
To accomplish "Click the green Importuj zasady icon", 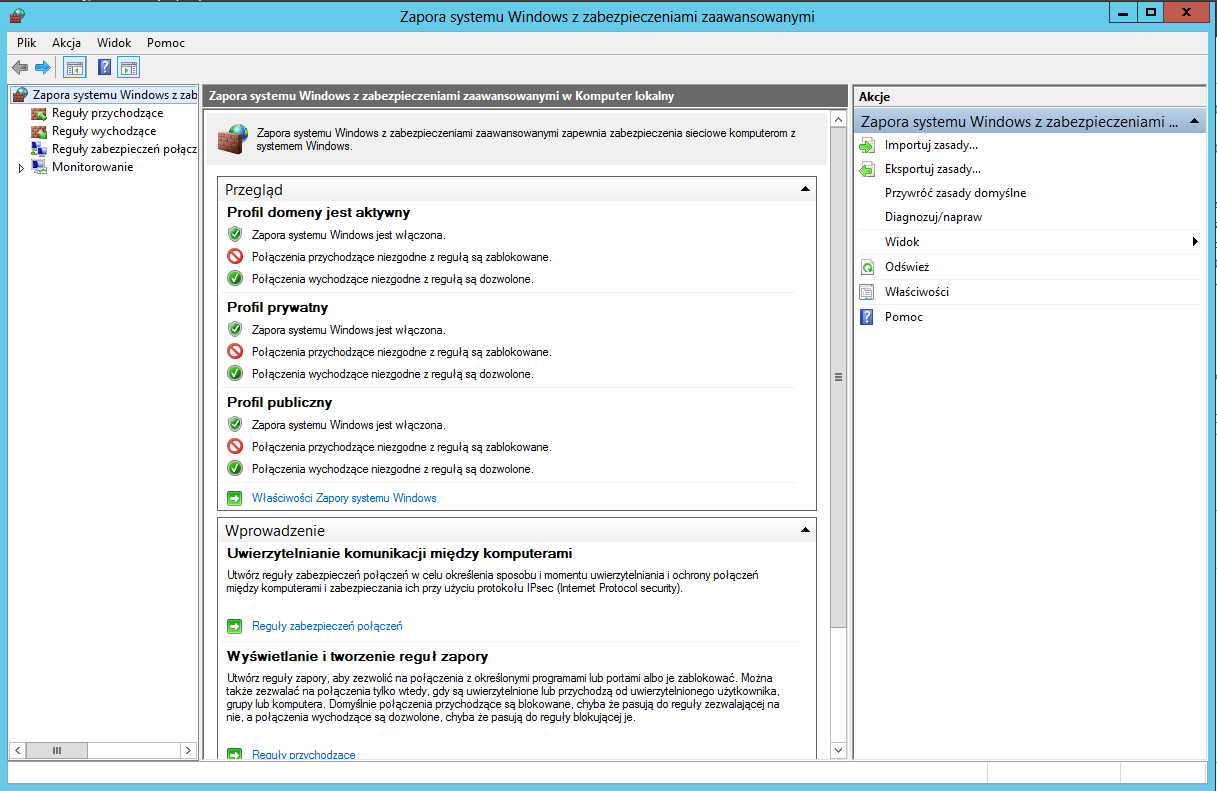I will [x=867, y=146].
